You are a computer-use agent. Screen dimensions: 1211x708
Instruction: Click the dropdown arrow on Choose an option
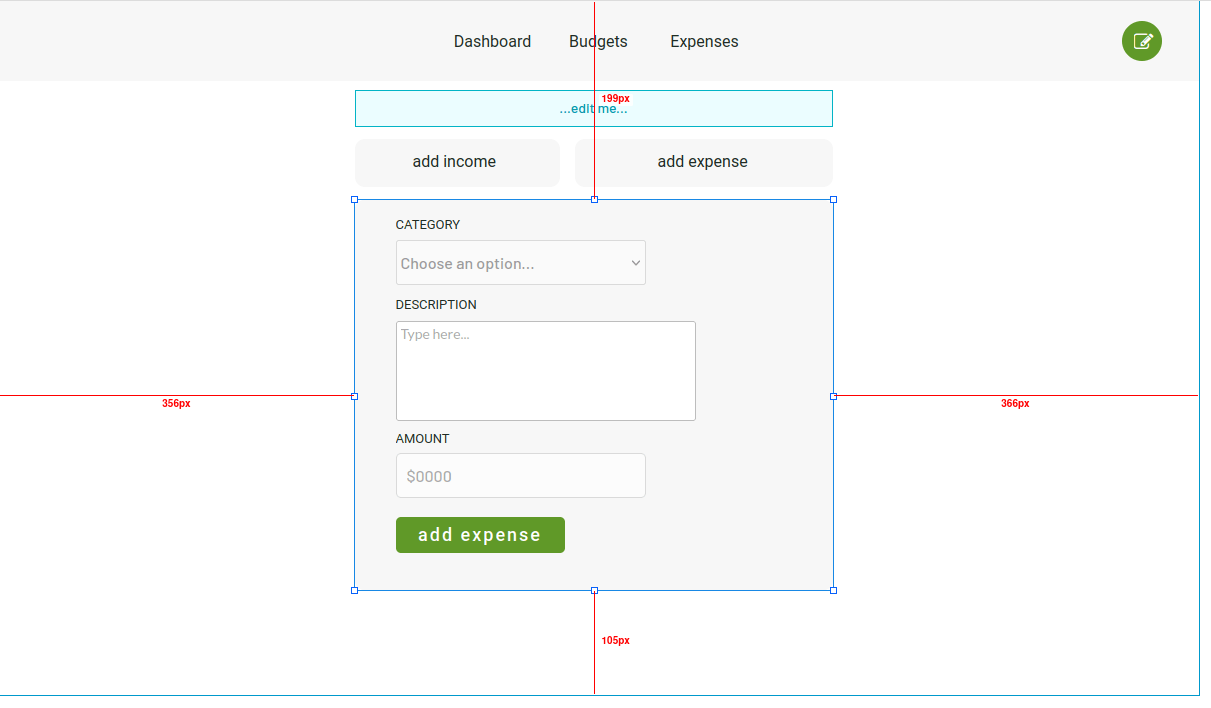pos(635,262)
